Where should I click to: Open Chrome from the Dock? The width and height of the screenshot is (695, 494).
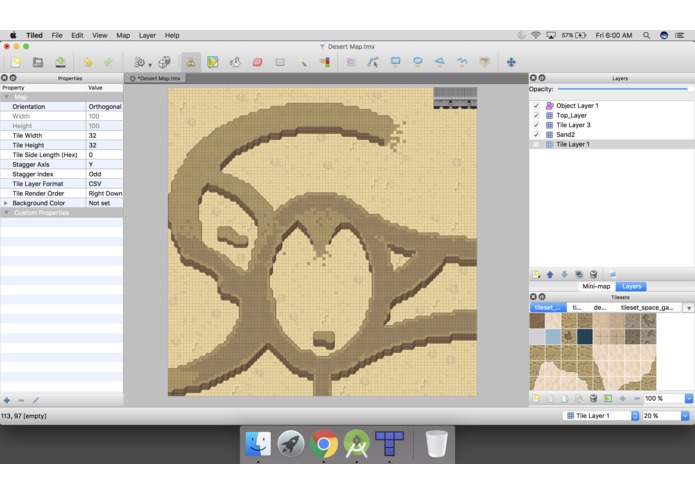pyautogui.click(x=324, y=443)
